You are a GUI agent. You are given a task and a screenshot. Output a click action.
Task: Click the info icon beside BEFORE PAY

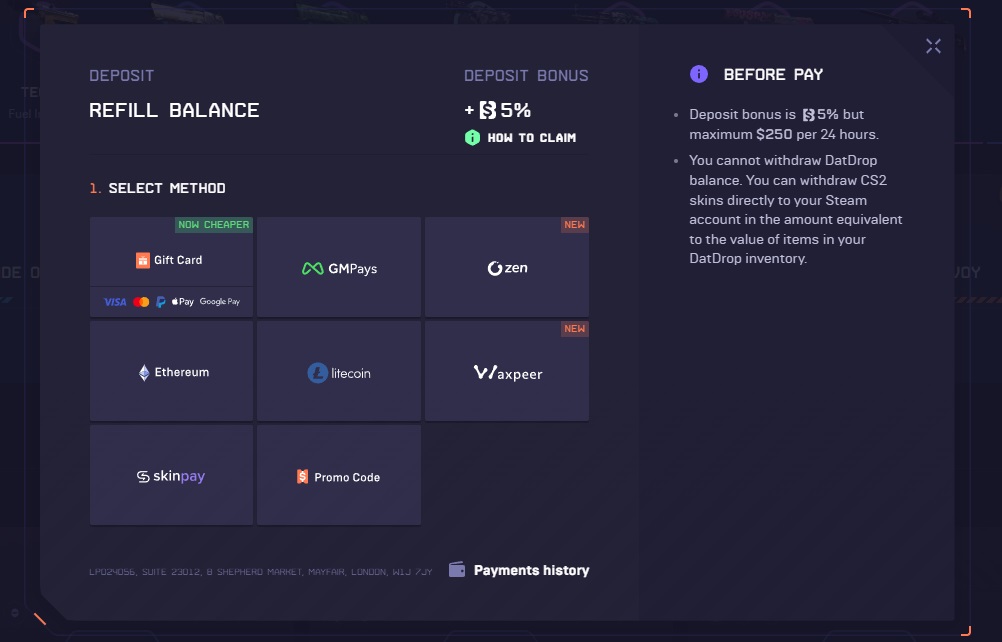coord(697,74)
